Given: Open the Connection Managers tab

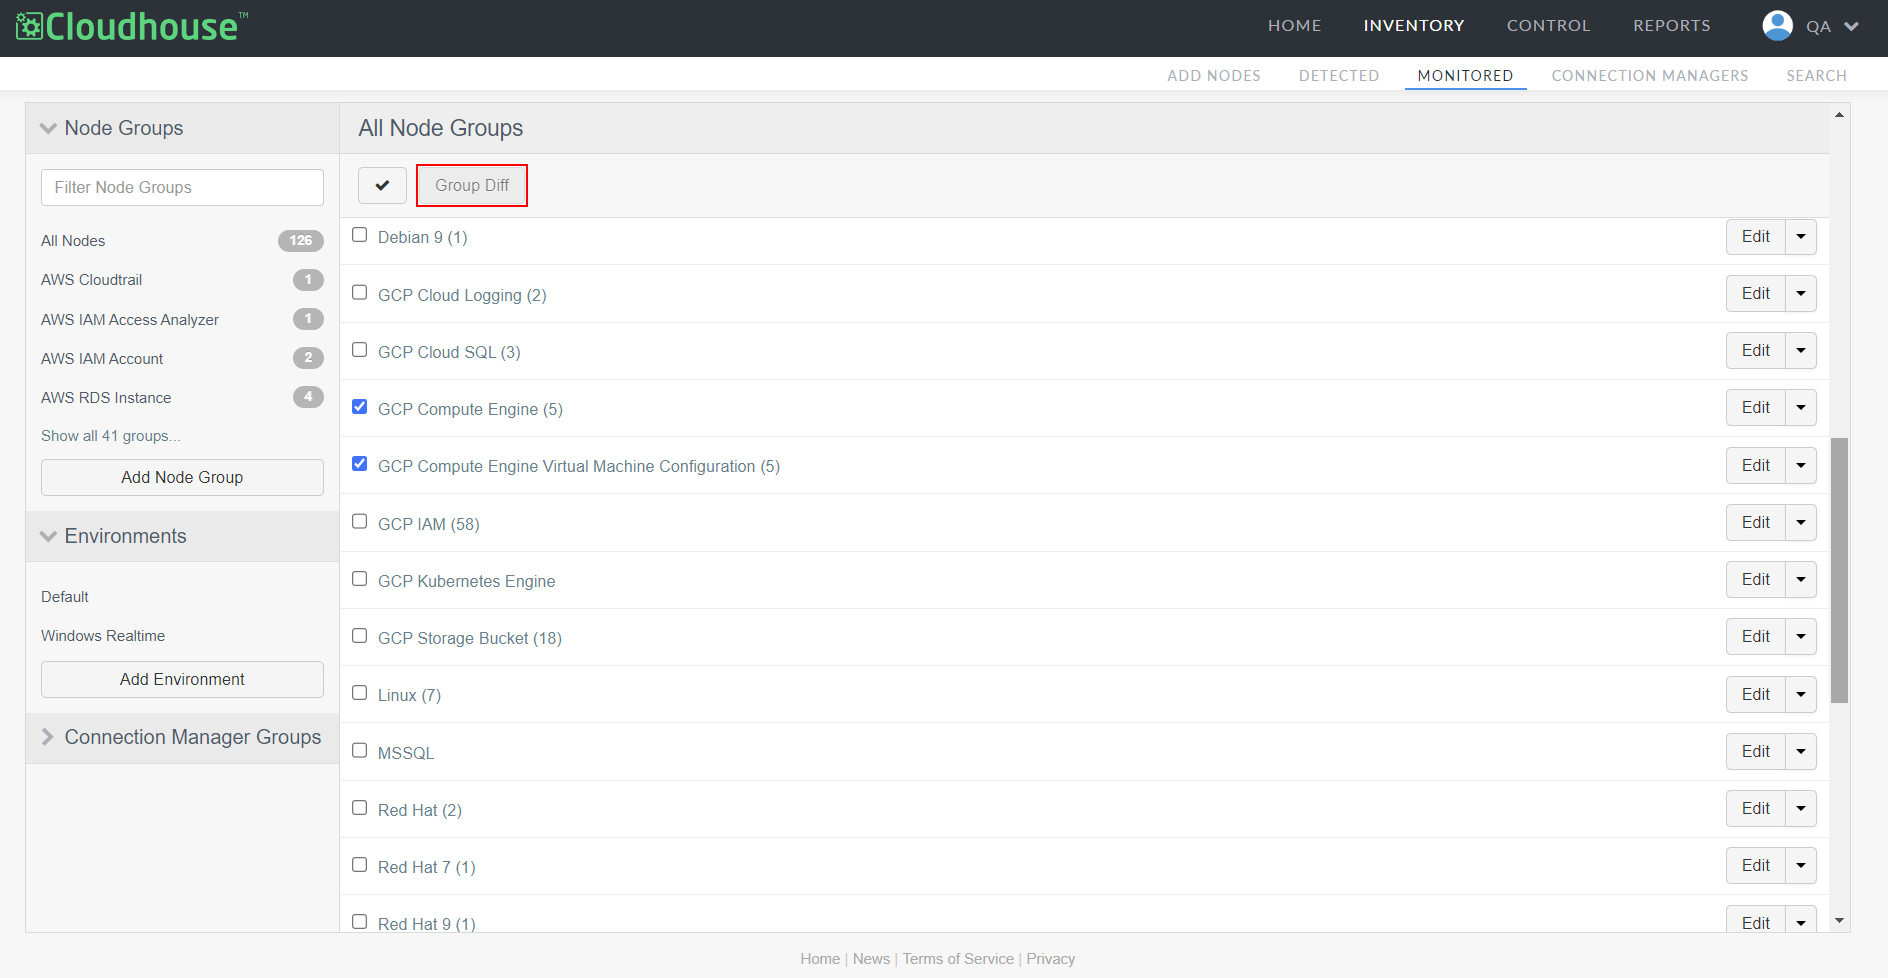Looking at the screenshot, I should [x=1650, y=76].
